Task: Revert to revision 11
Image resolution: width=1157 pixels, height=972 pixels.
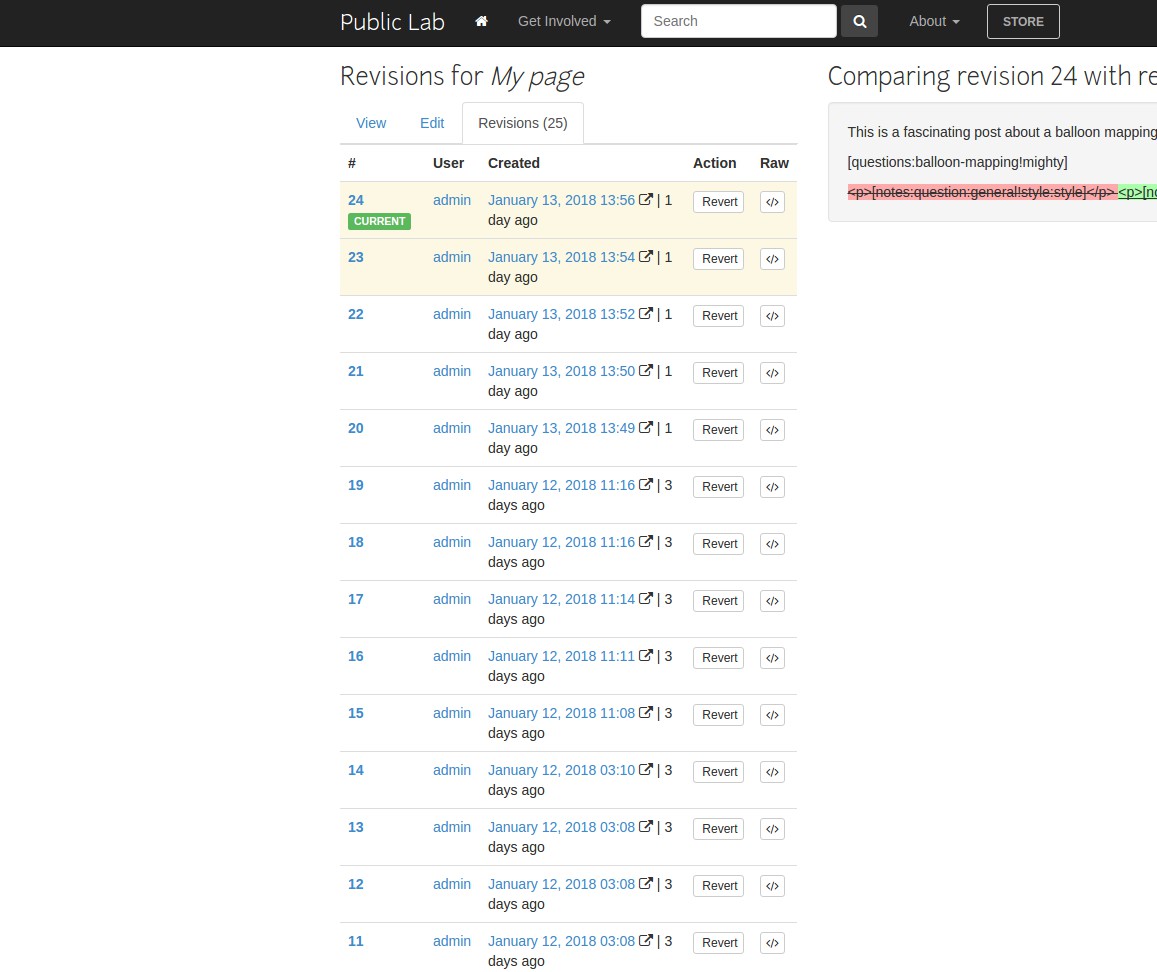Action: 719,943
